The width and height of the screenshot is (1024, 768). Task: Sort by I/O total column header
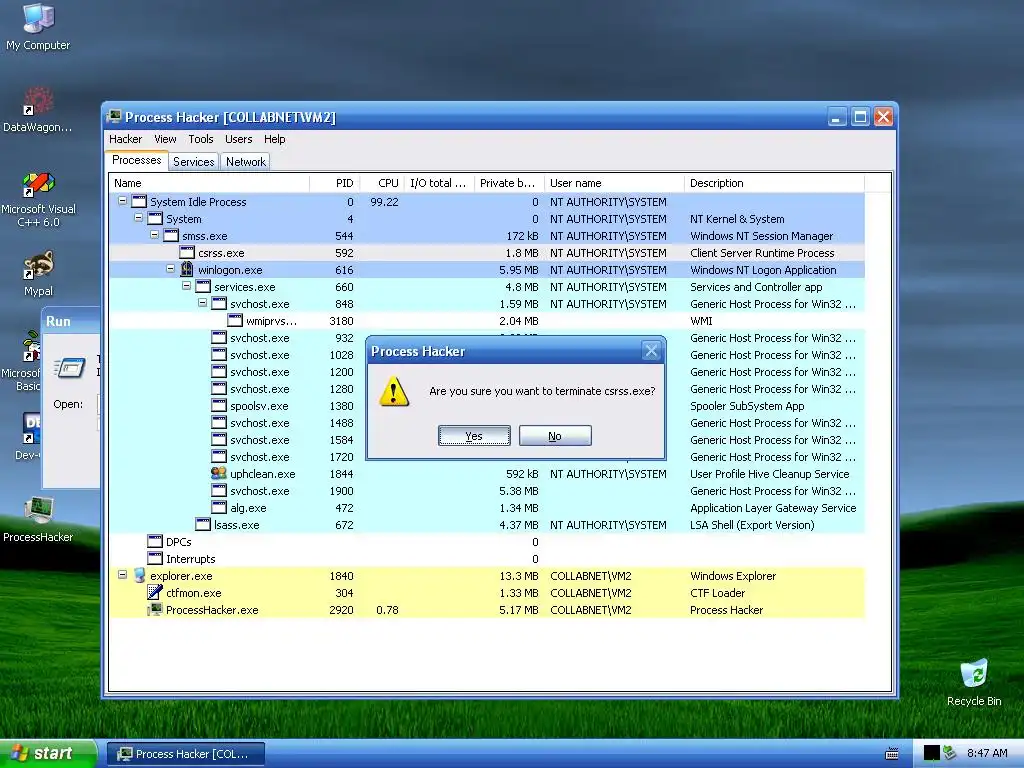pyautogui.click(x=440, y=183)
